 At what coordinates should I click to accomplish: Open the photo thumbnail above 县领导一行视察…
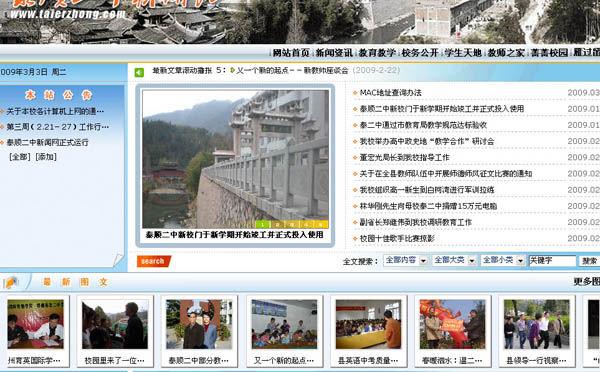point(536,324)
